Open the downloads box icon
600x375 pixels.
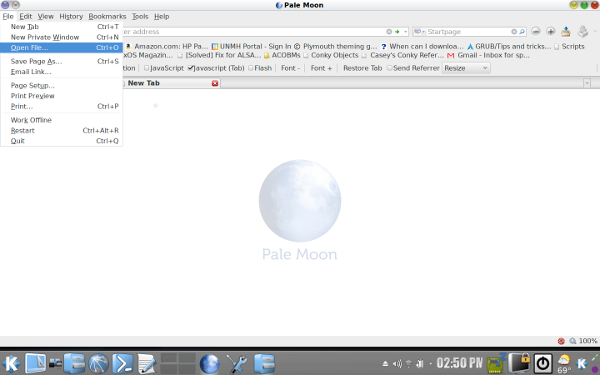(x=566, y=31)
